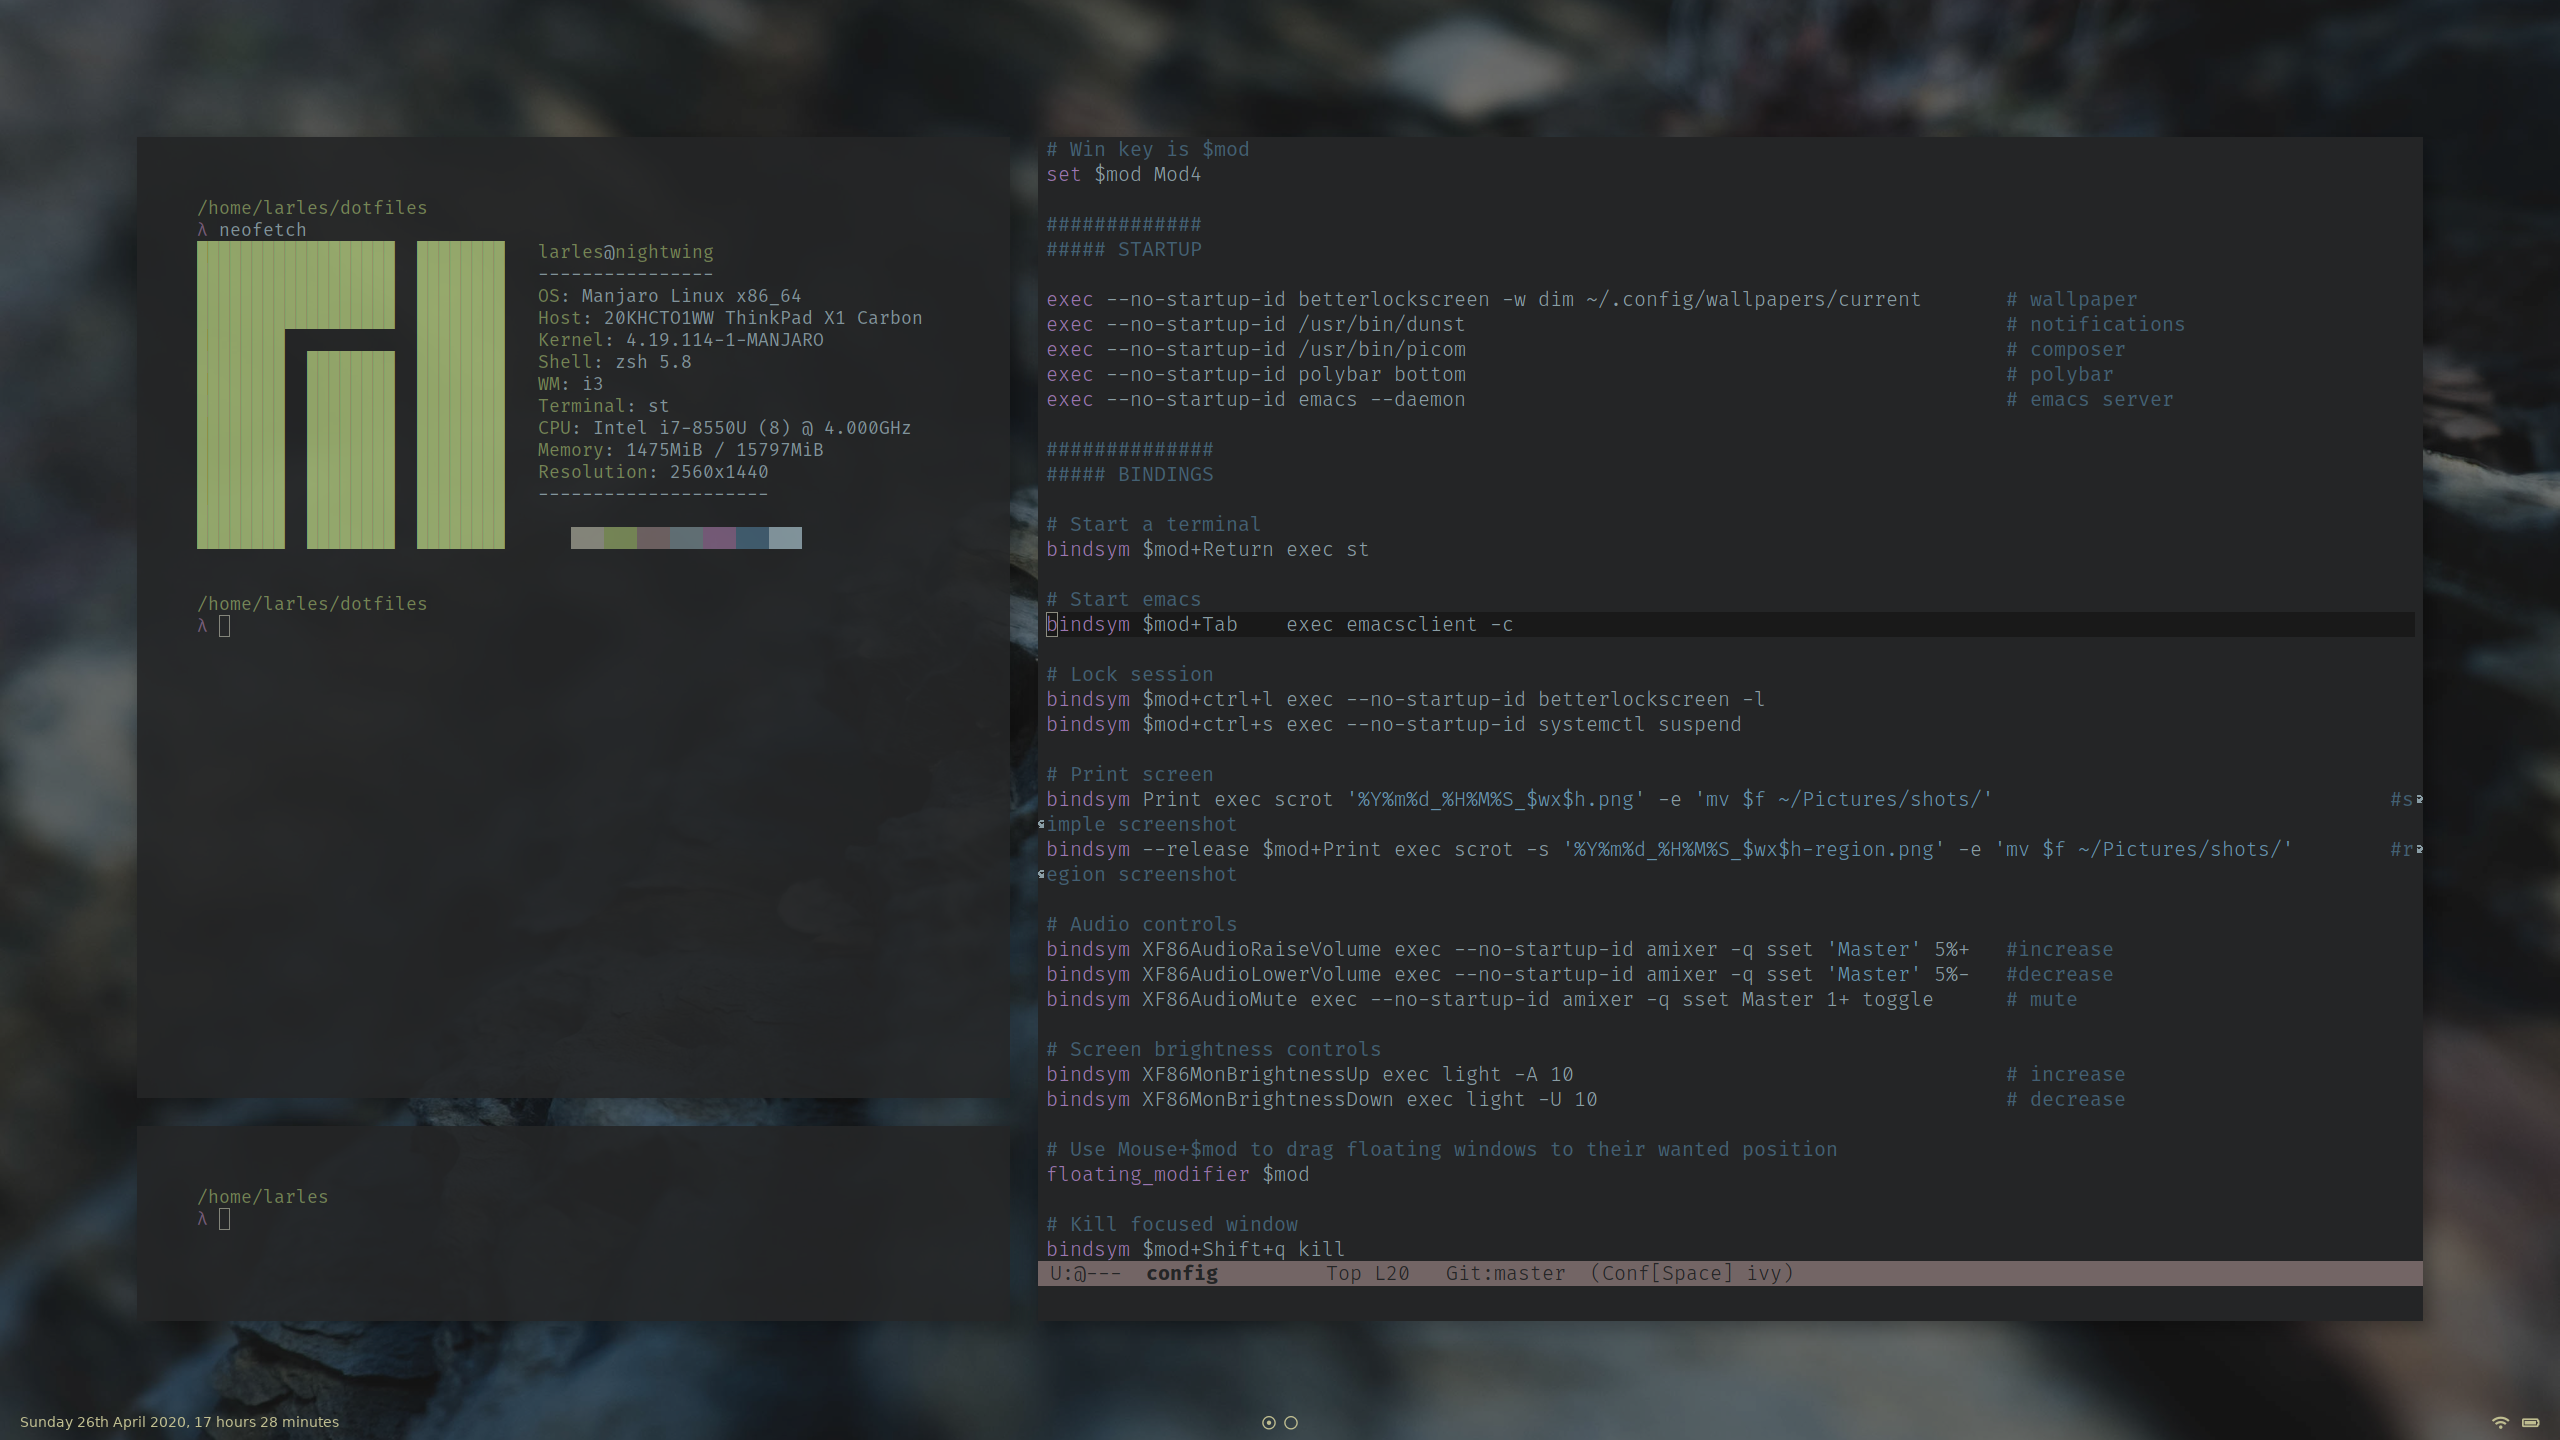Focus the bottom-left terminal prompt in /home/larles
The image size is (2560, 1440).
click(224, 1218)
